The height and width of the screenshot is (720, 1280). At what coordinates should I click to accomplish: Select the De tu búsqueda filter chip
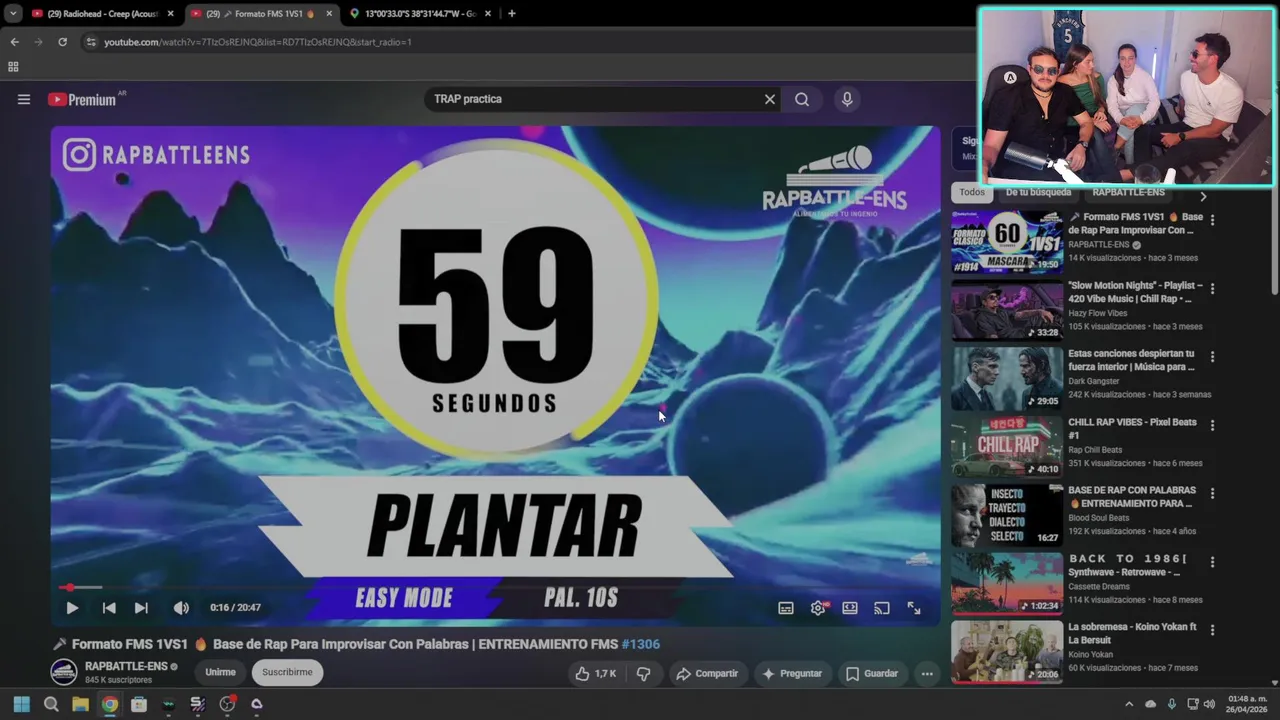tap(1038, 192)
